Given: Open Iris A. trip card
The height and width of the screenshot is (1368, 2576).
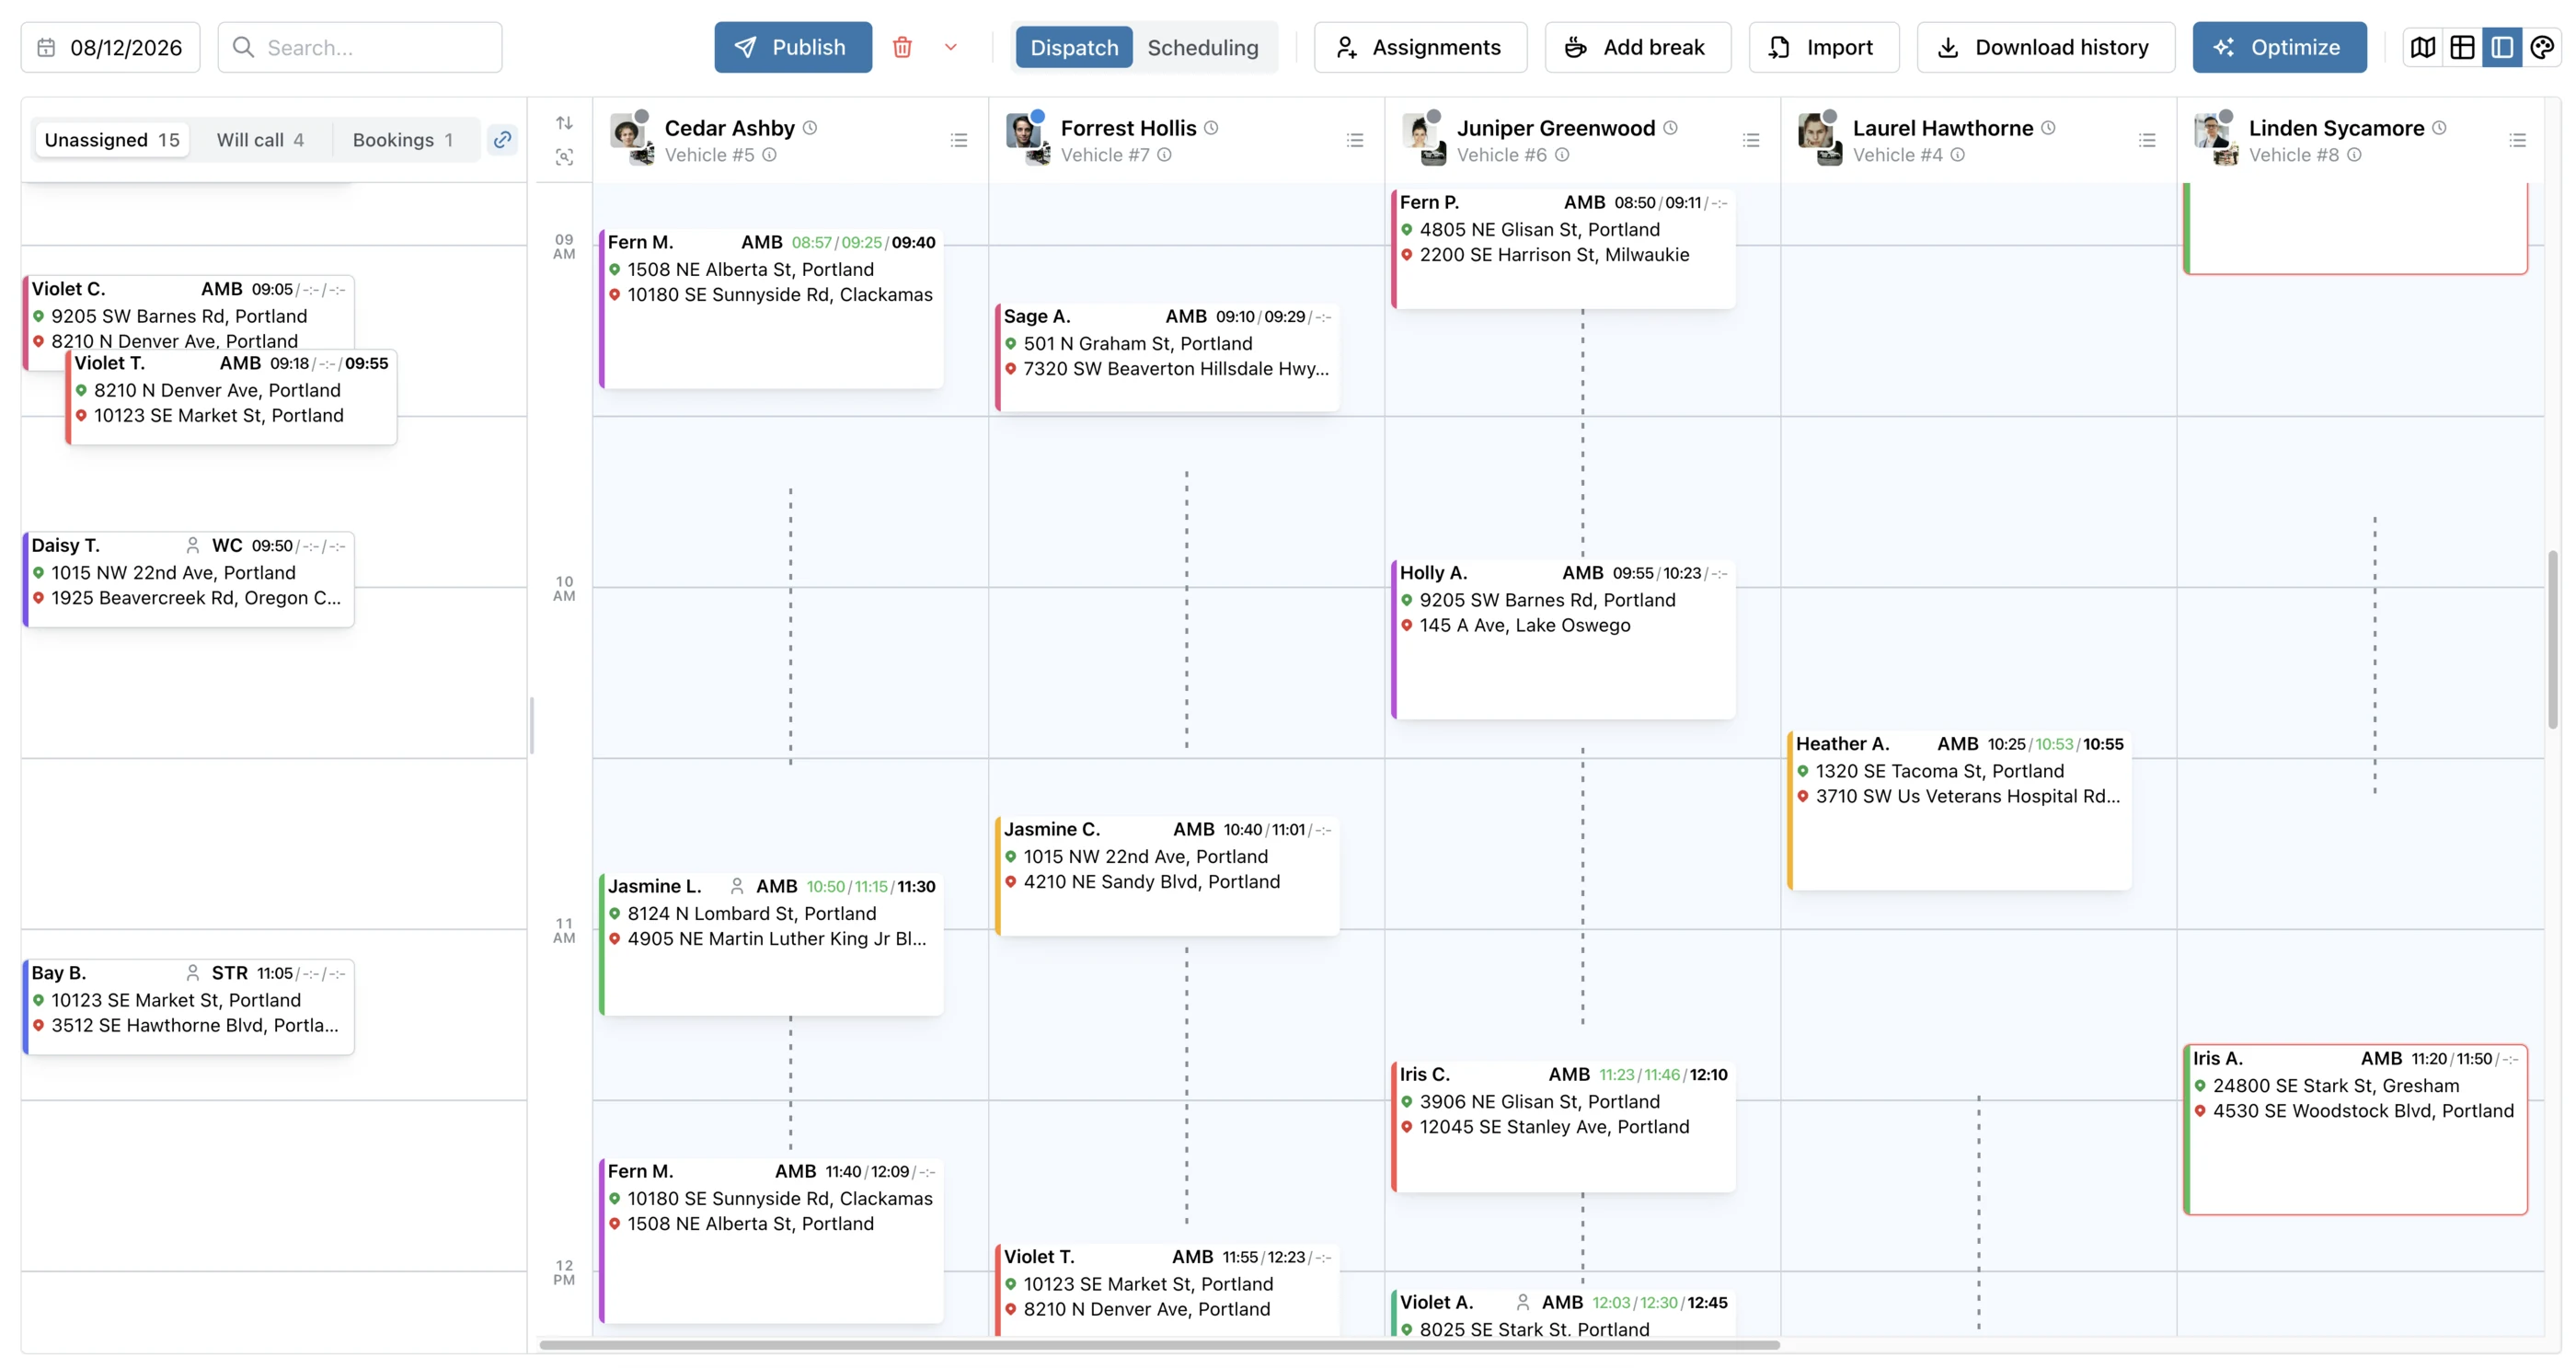Looking at the screenshot, I should [x=2355, y=1130].
